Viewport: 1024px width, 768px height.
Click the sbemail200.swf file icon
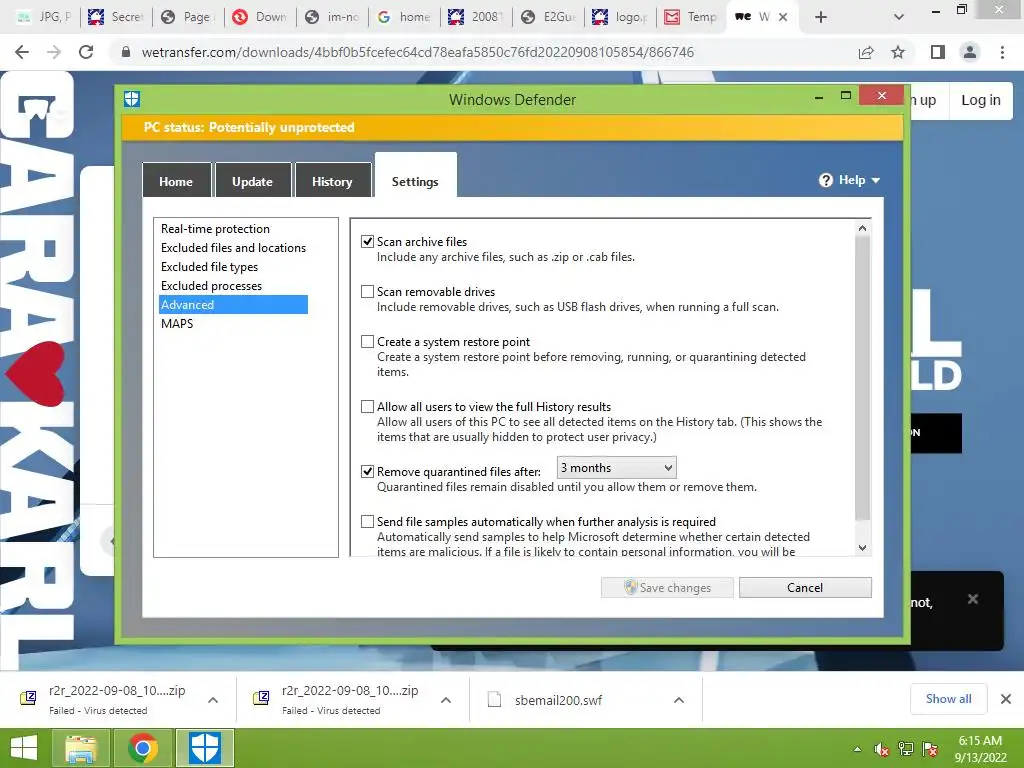tap(494, 699)
